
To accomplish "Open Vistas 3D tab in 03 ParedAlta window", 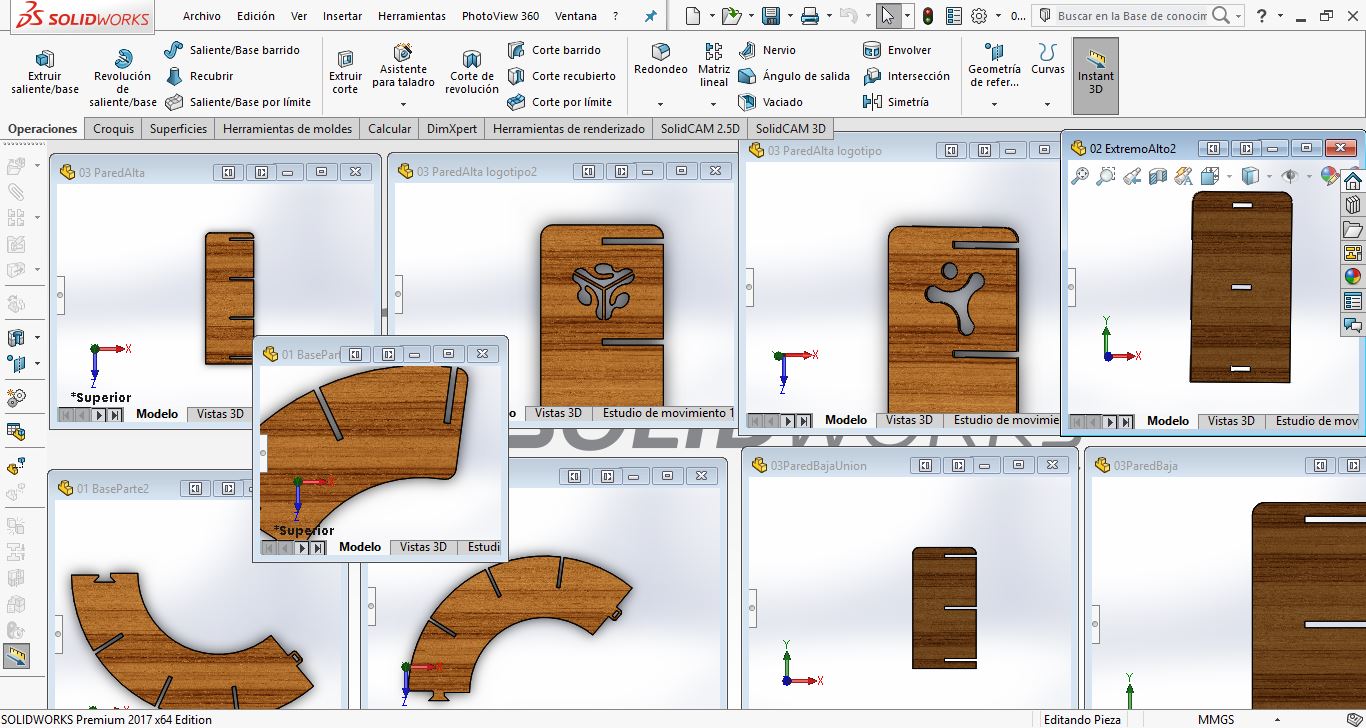I will pyautogui.click(x=220, y=414).
